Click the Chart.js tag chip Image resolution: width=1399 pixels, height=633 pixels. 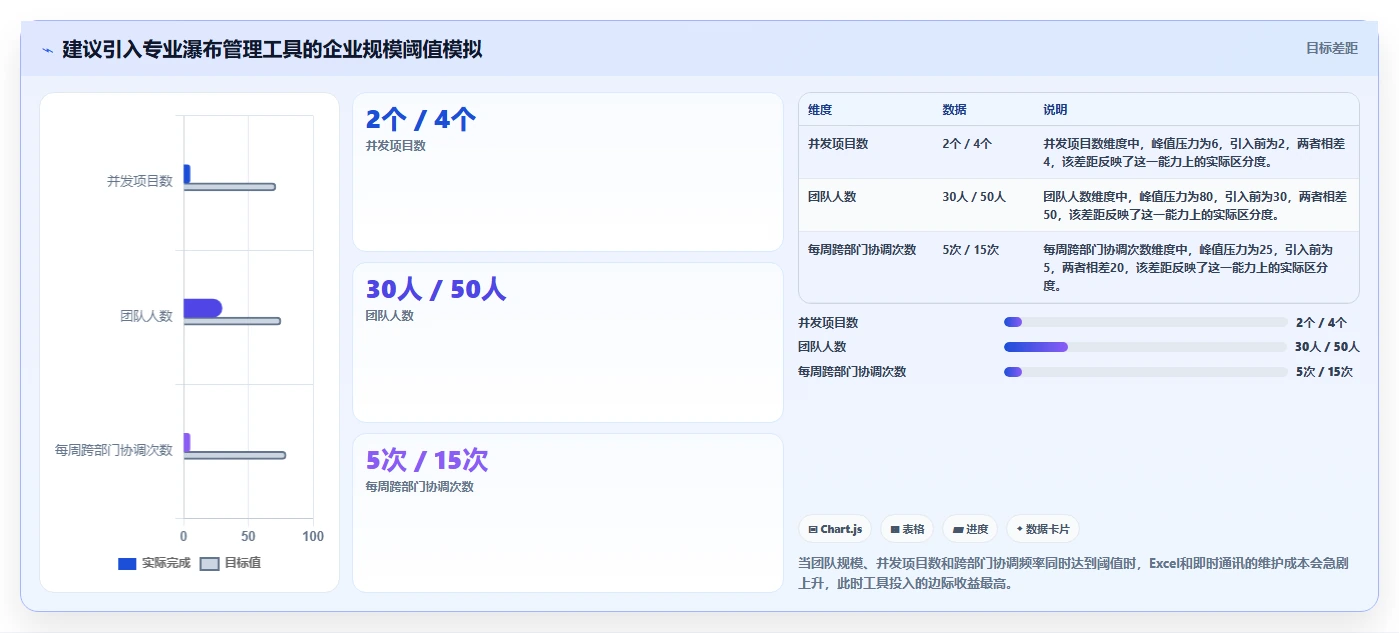click(835, 529)
